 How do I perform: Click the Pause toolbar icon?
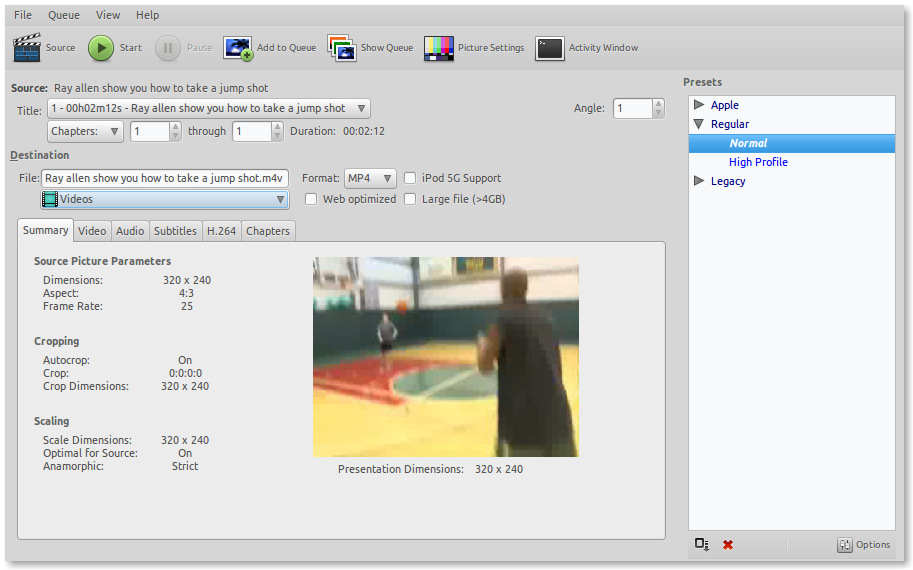point(168,48)
